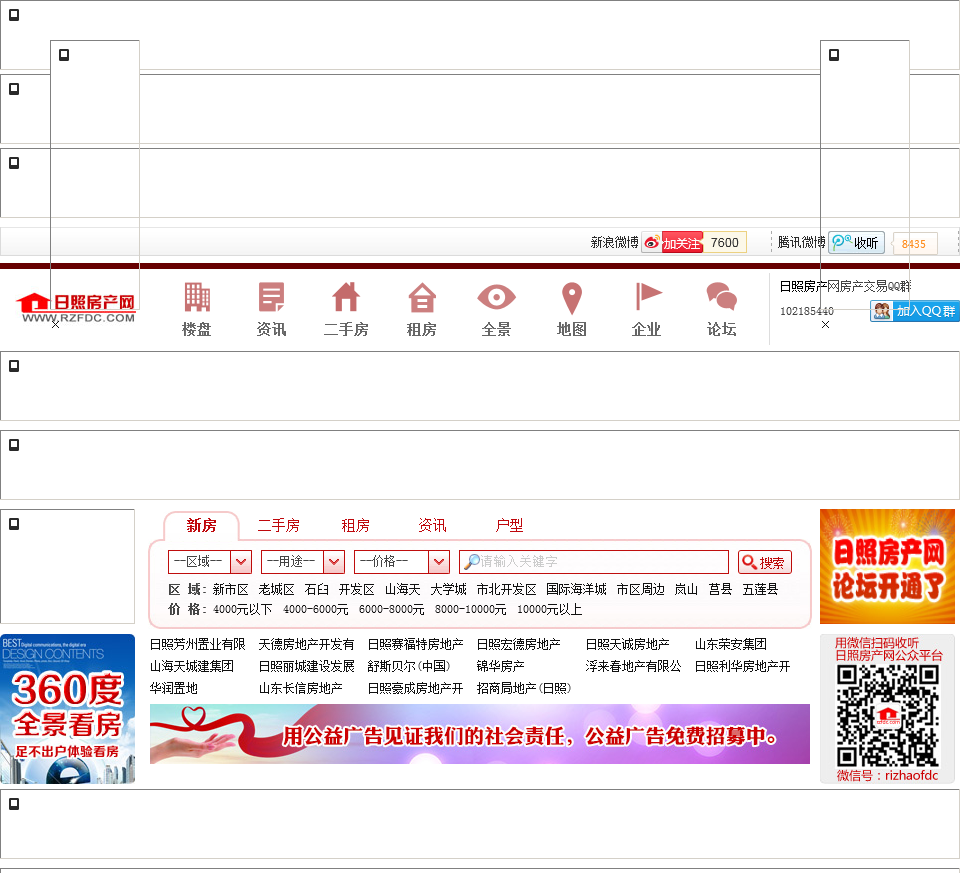Viewport: 960px width, 873px height.
Task: Click the Tencent Weibo 收听 button
Action: pyautogui.click(x=857, y=243)
